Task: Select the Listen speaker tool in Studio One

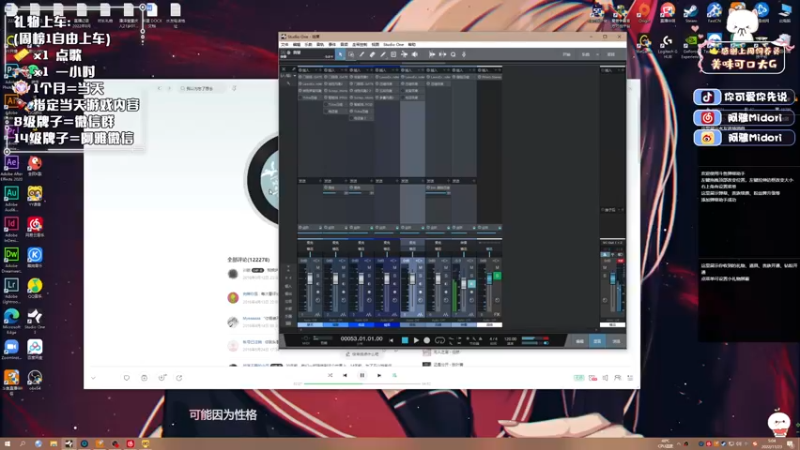Action: (x=415, y=55)
